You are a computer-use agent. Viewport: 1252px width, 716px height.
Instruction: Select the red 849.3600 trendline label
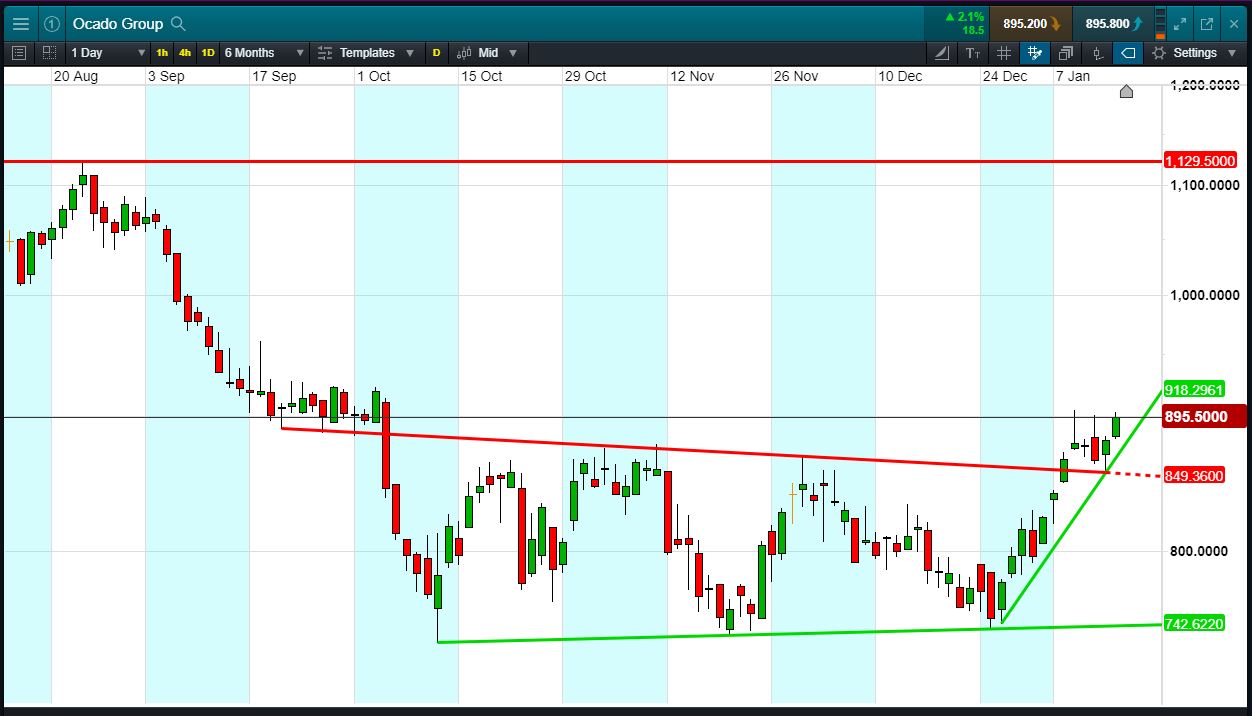[x=1194, y=475]
